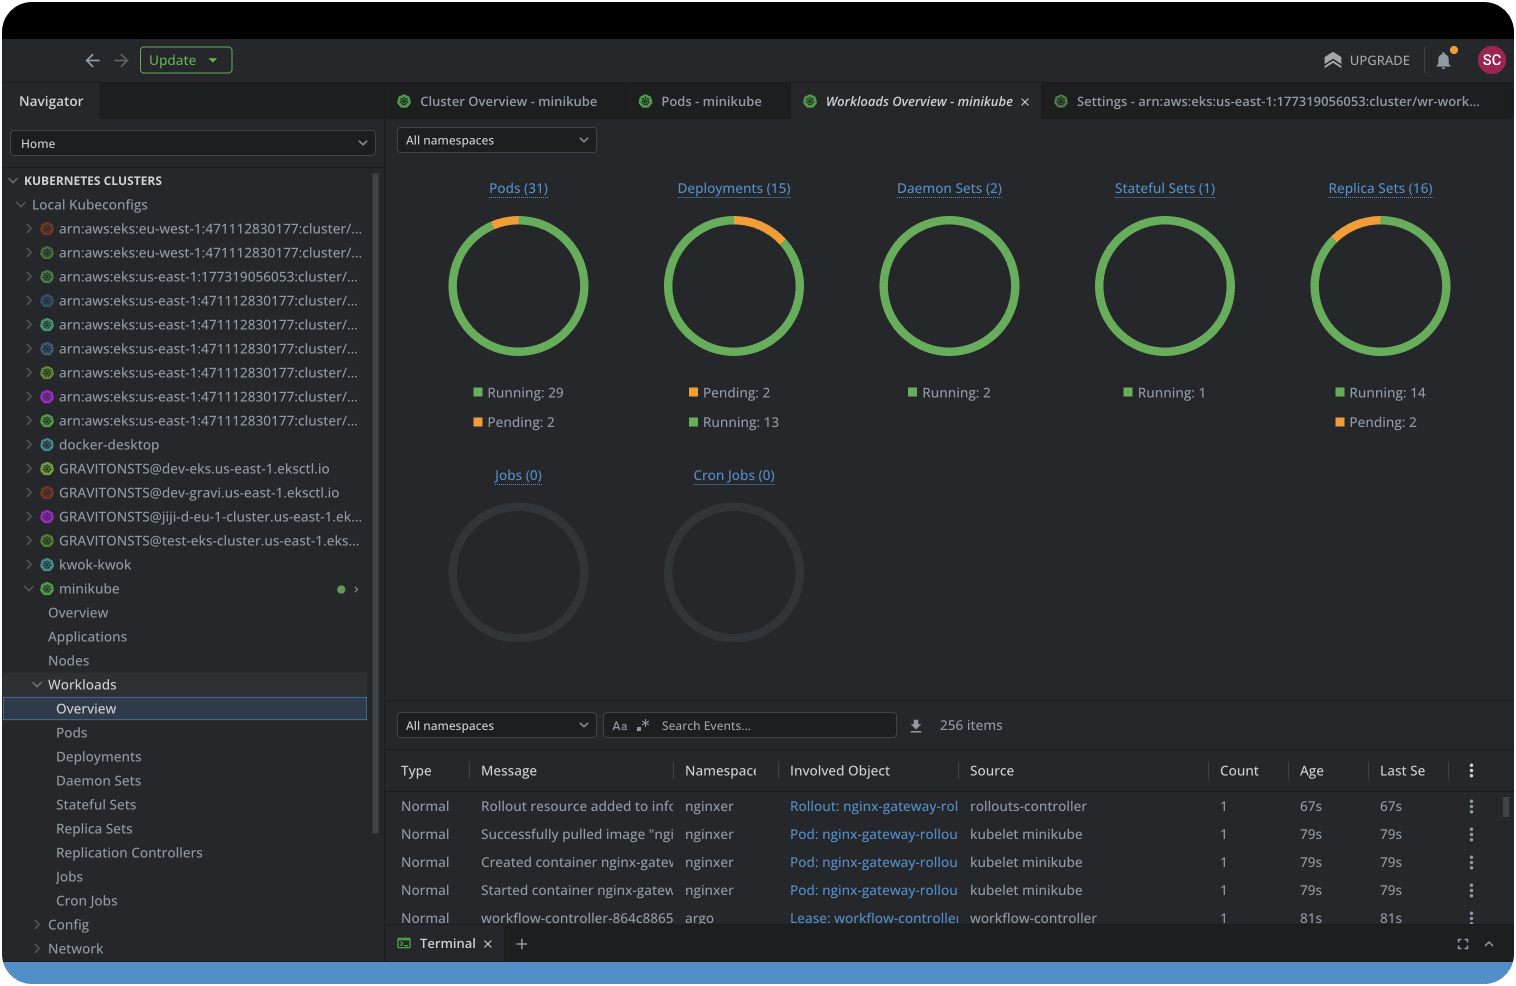Open the Update dropdown button
1516x986 pixels.
click(186, 60)
